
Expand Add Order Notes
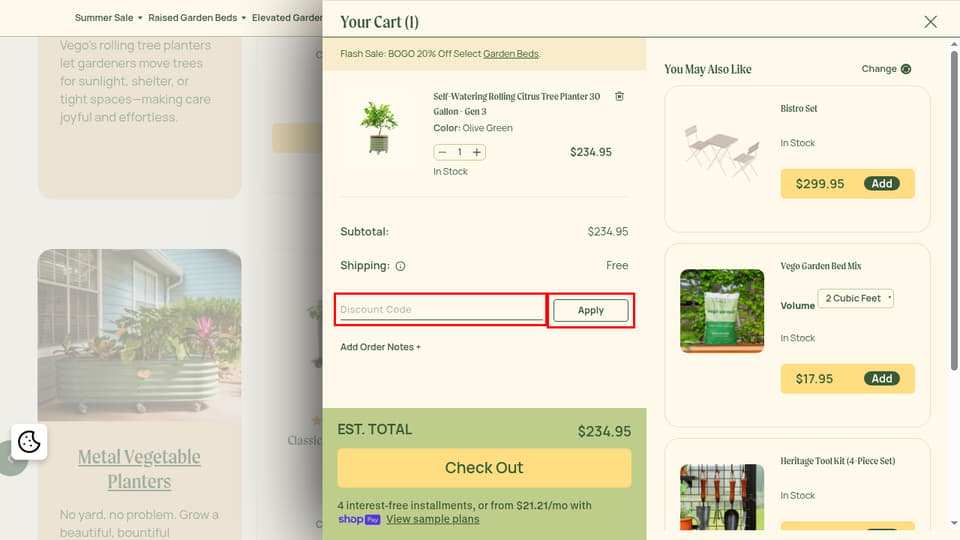tap(380, 347)
